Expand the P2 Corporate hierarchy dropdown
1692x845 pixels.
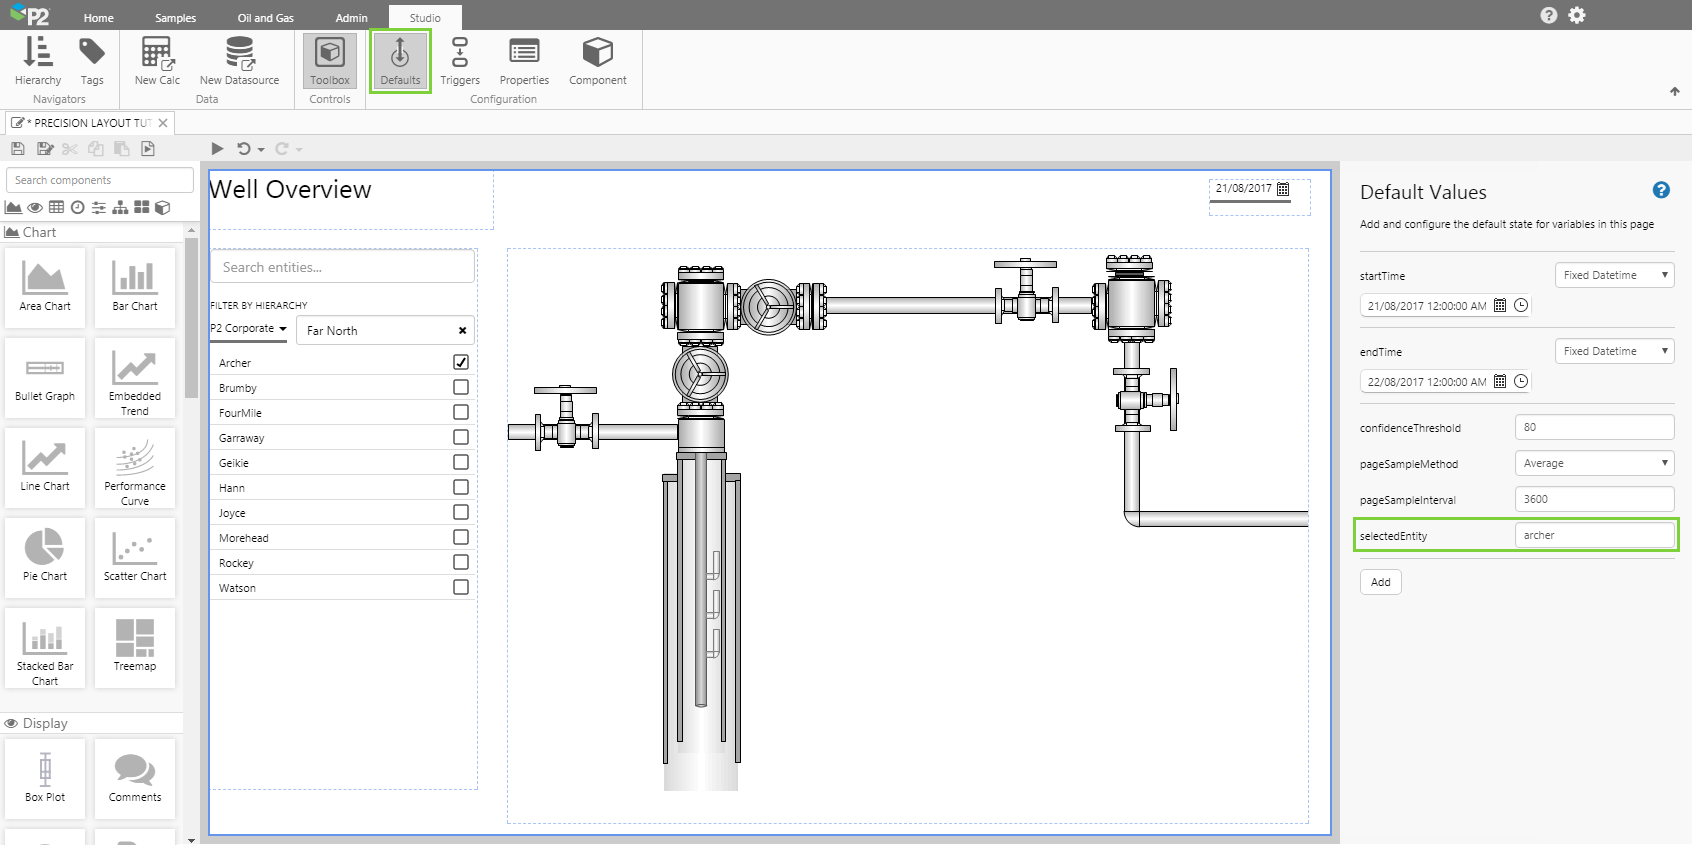coord(249,329)
